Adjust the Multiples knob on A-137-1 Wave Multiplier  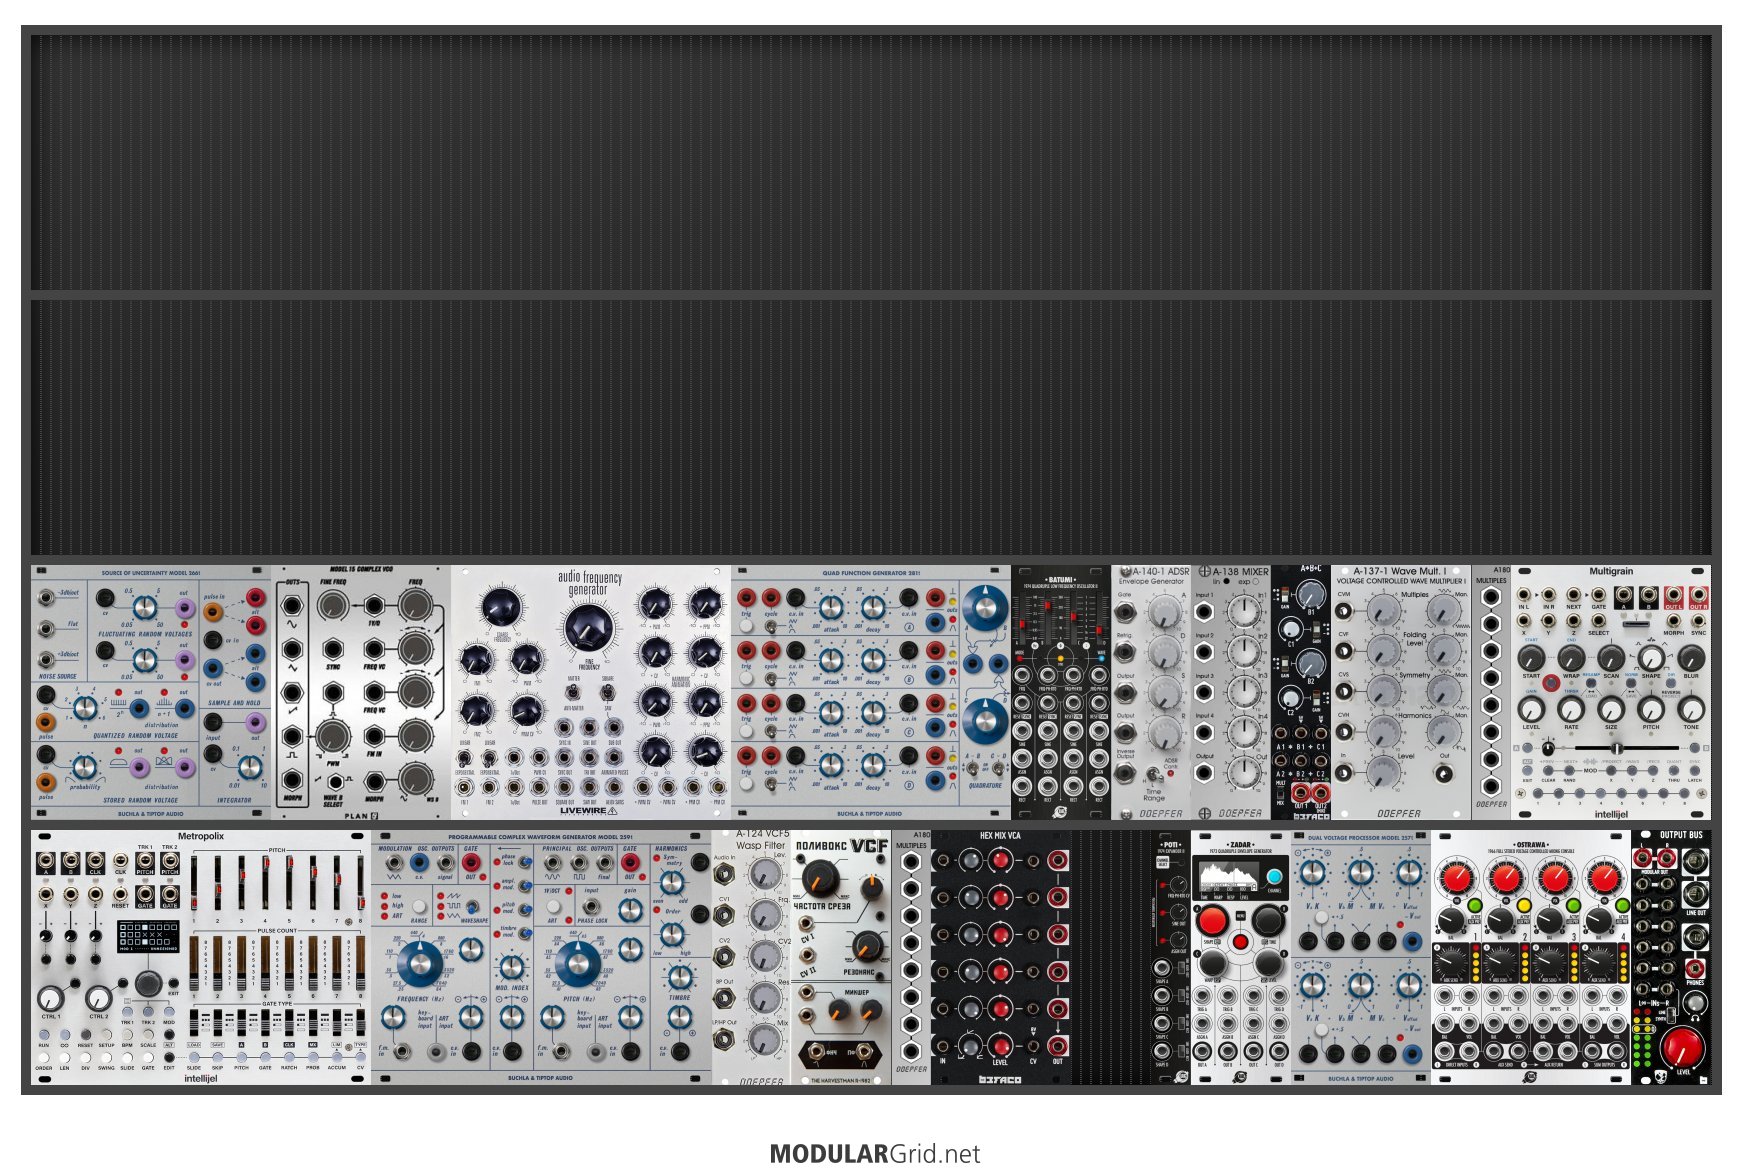click(x=1383, y=611)
